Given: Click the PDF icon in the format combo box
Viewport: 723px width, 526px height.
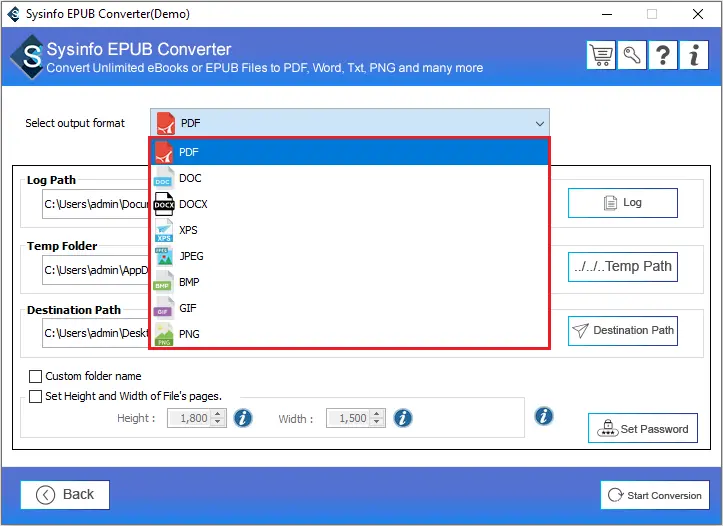Looking at the screenshot, I should click(166, 123).
